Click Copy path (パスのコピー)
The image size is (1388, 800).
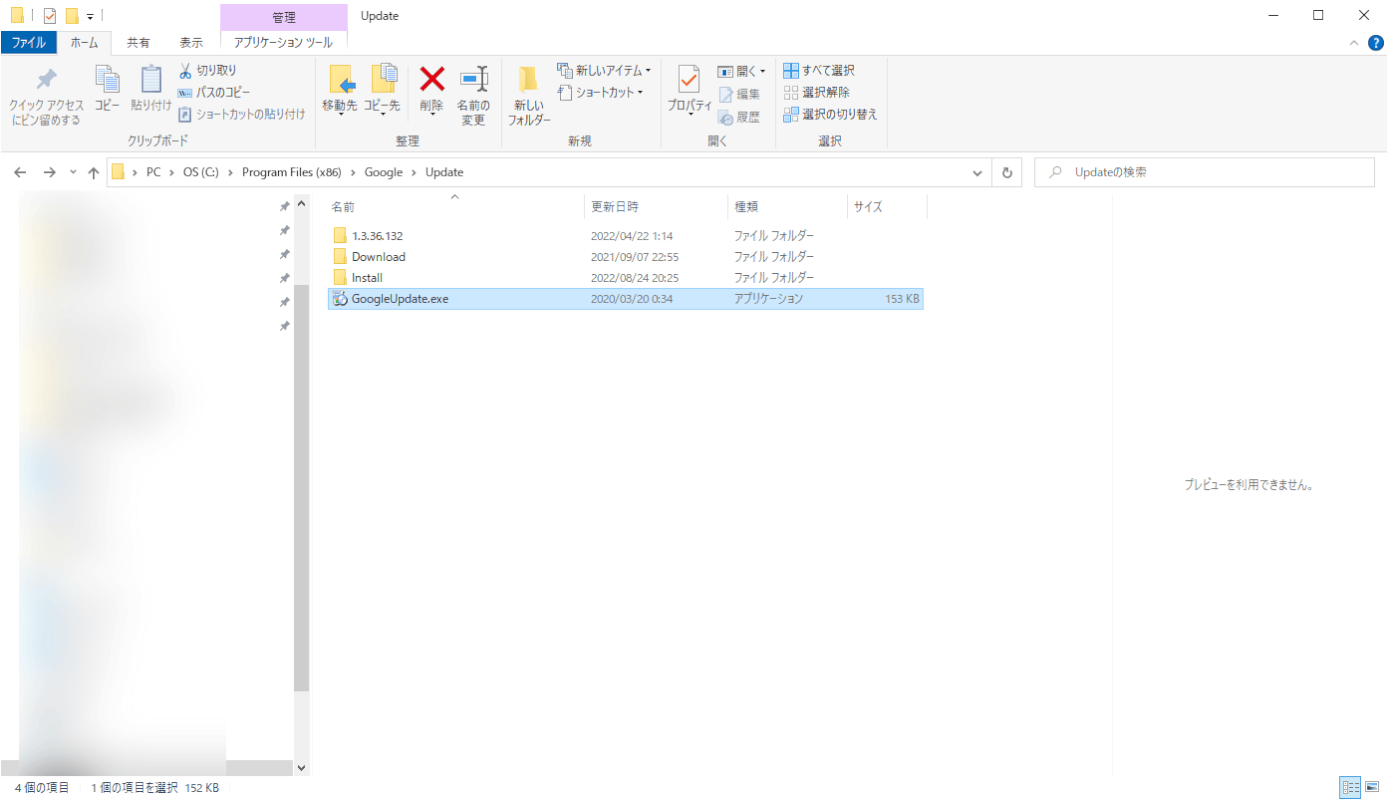point(214,92)
